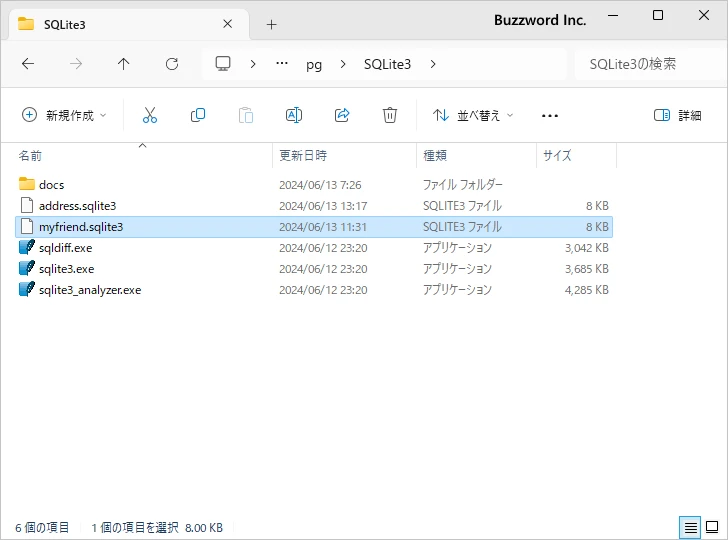The height and width of the screenshot is (540, 728).
Task: Click the SQLite3 breadcrumb segment
Action: click(387, 64)
